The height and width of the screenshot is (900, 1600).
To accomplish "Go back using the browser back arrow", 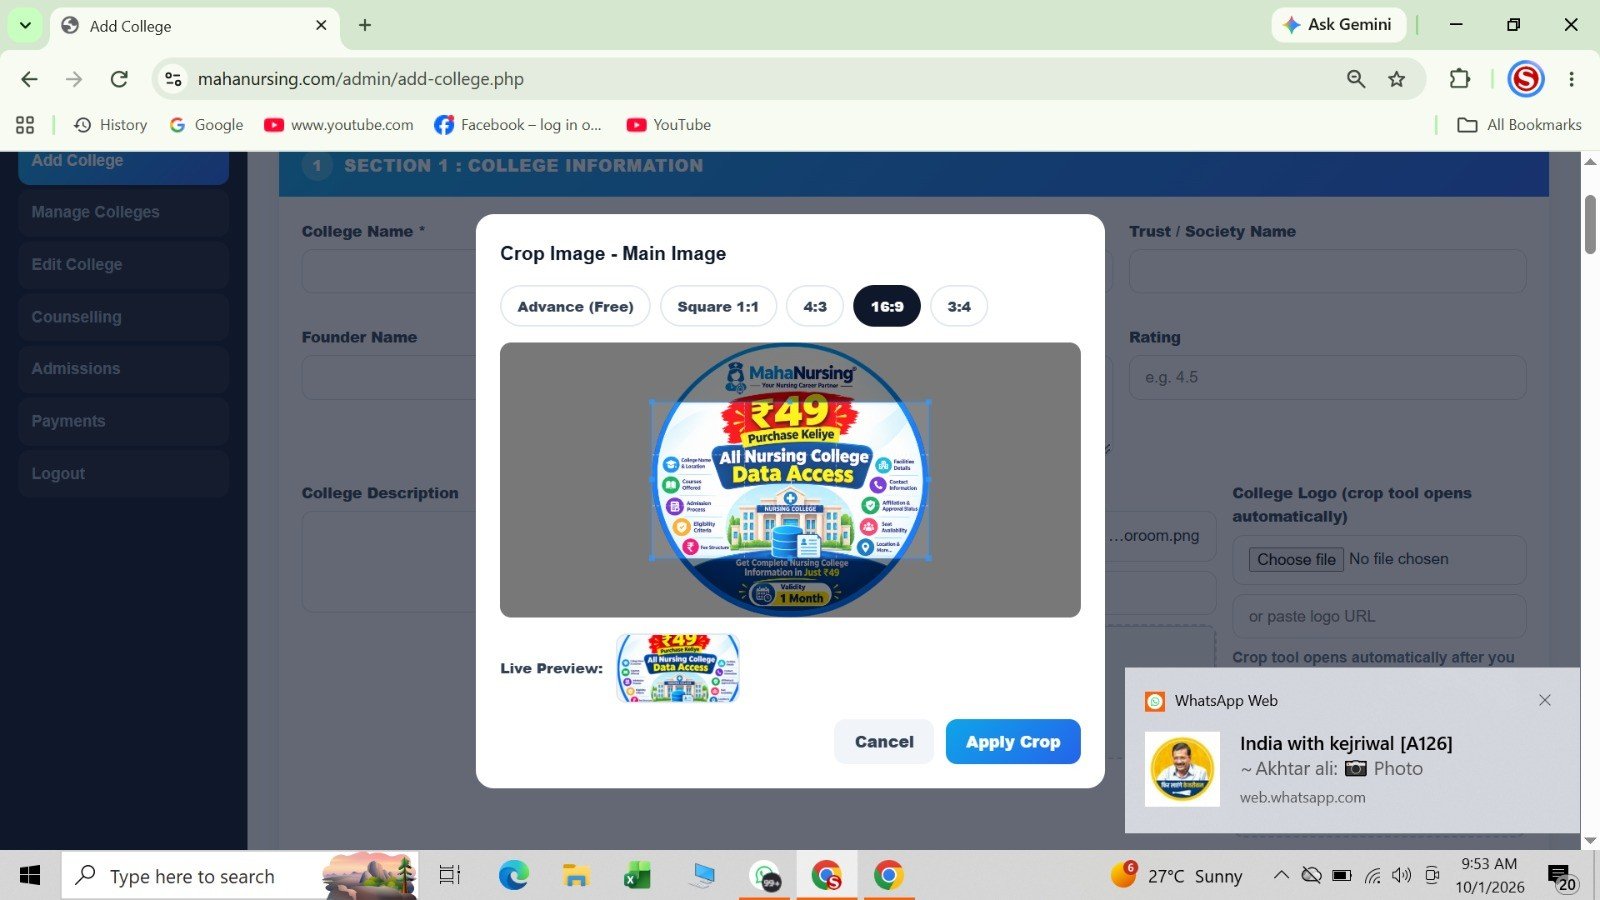I will 29,79.
